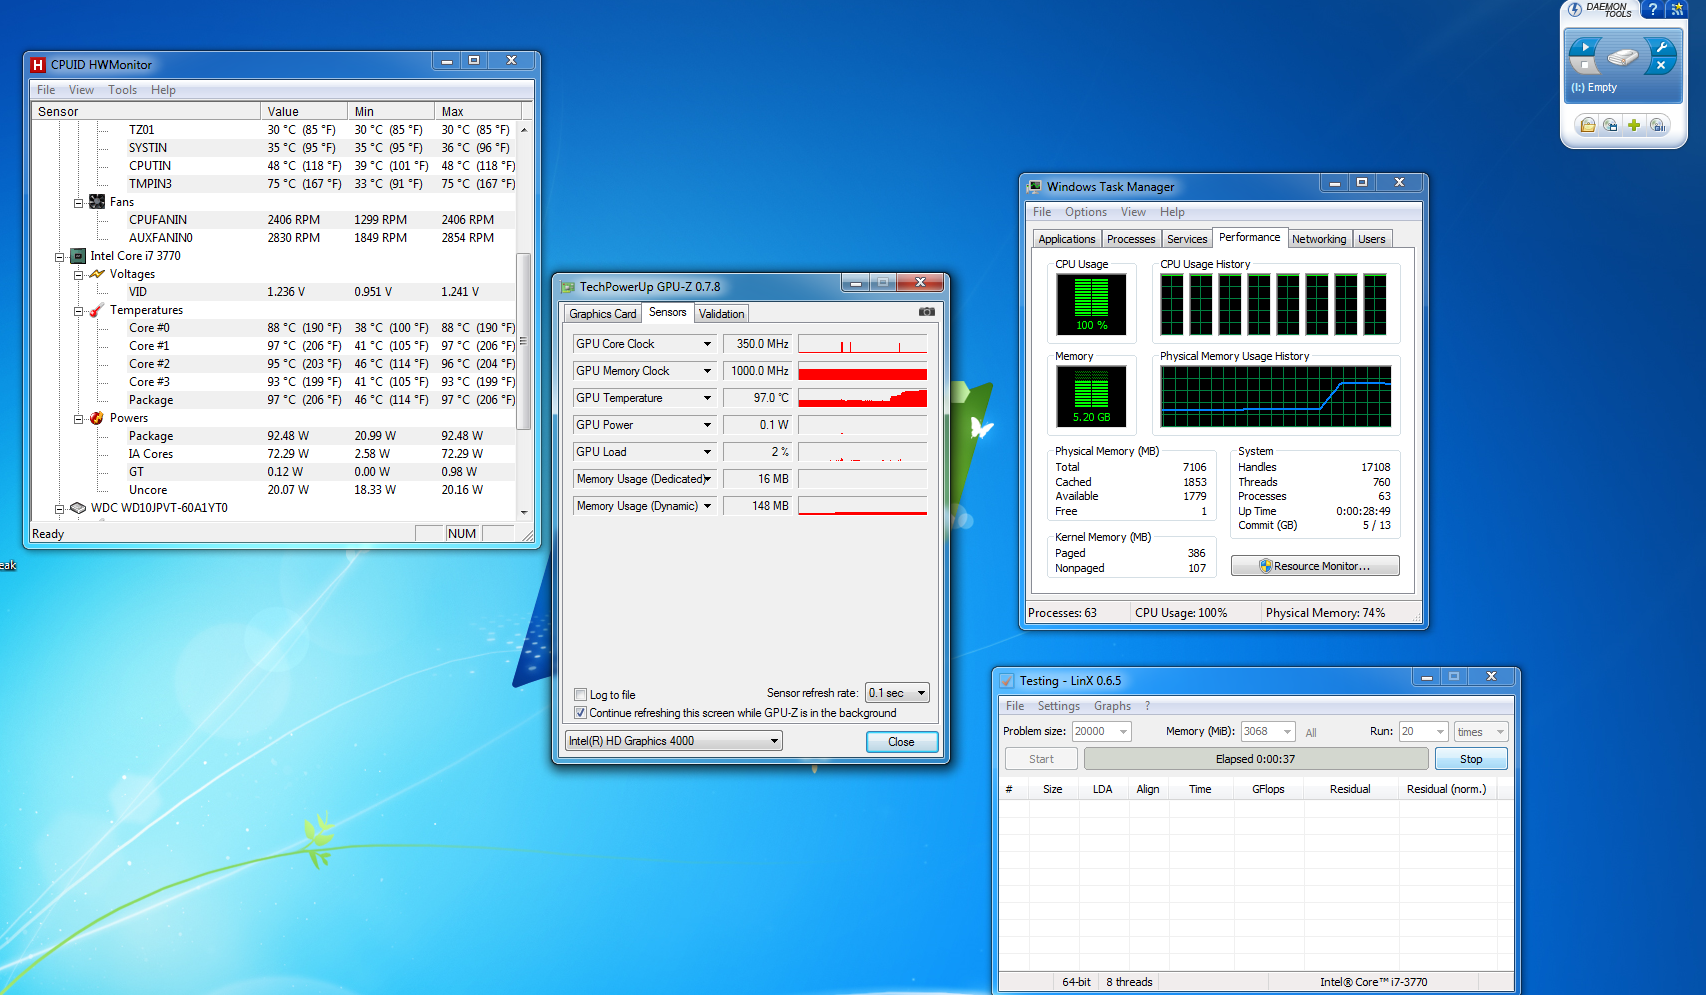Uncheck Continue refreshing in background checkbox
Viewport: 1706px width, 995px height.
[x=580, y=713]
